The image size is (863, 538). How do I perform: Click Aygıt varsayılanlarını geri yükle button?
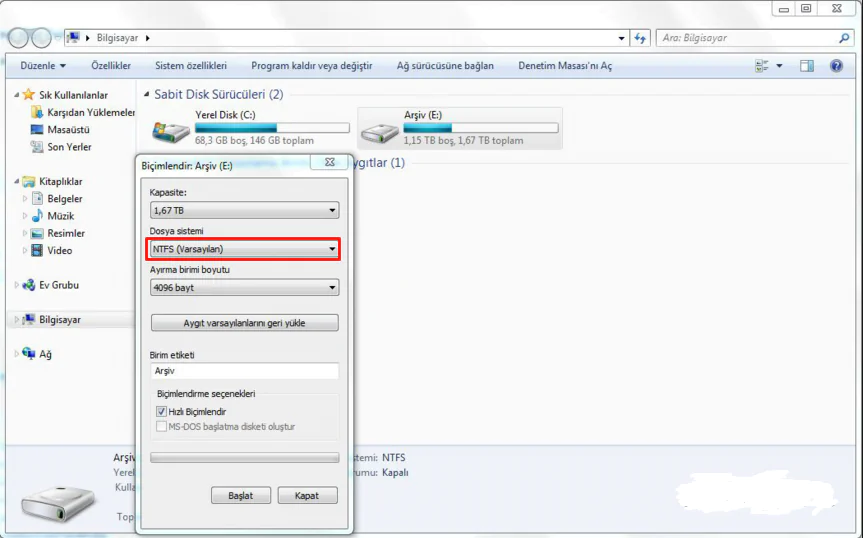[x=244, y=323]
